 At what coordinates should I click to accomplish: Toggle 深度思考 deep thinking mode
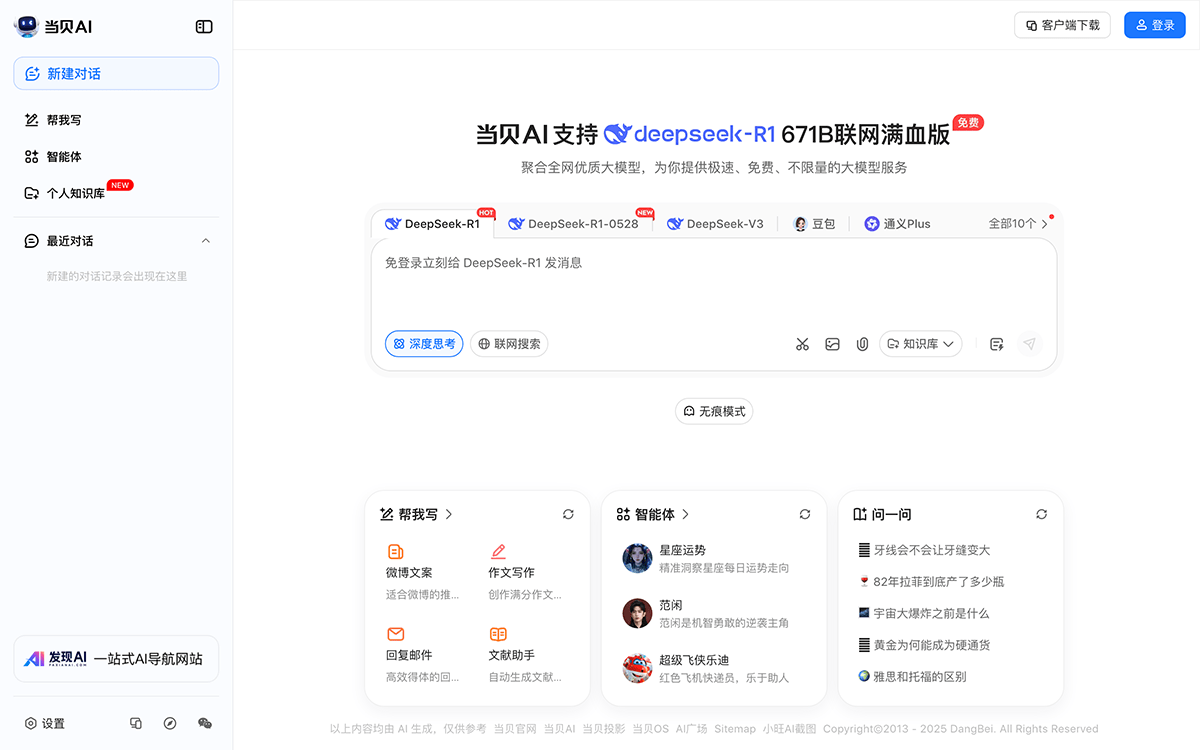pos(424,344)
